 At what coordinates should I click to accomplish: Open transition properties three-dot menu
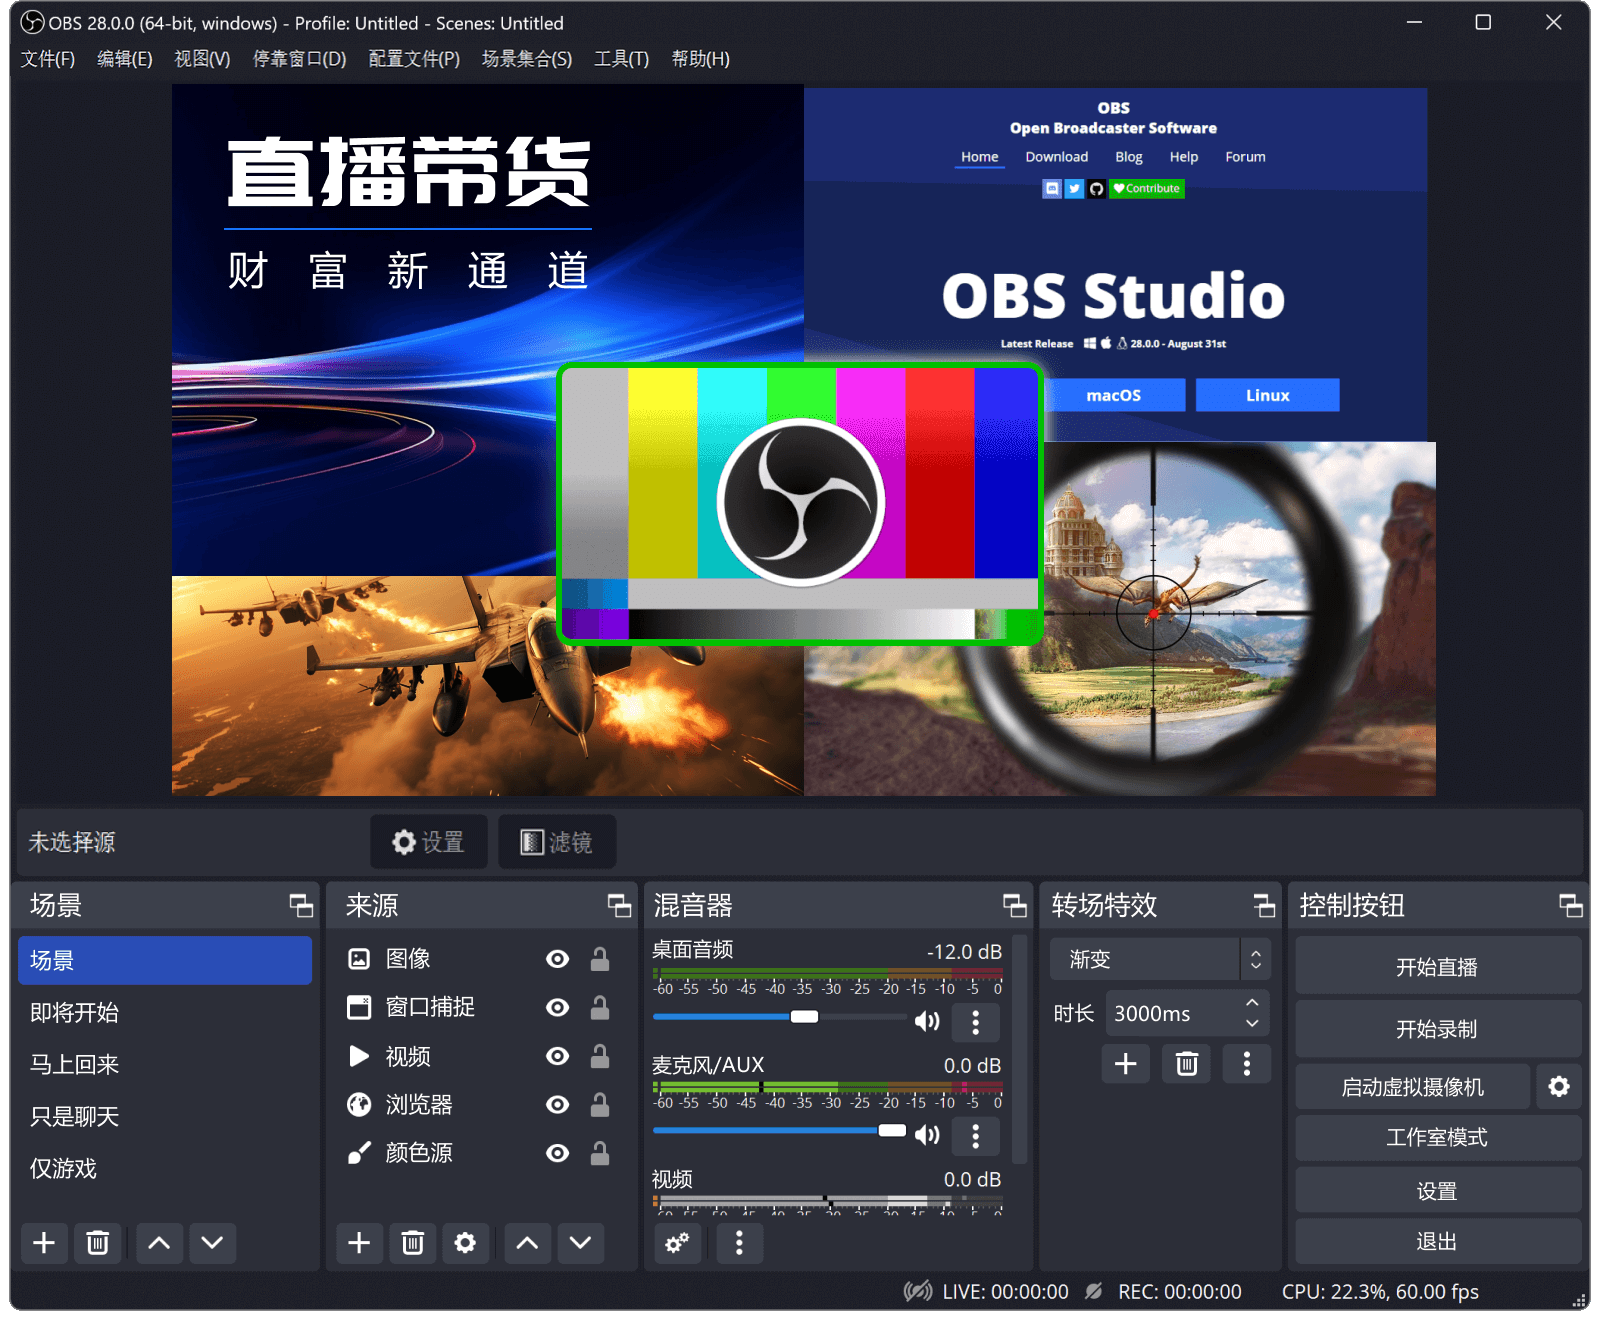coord(1247,1063)
